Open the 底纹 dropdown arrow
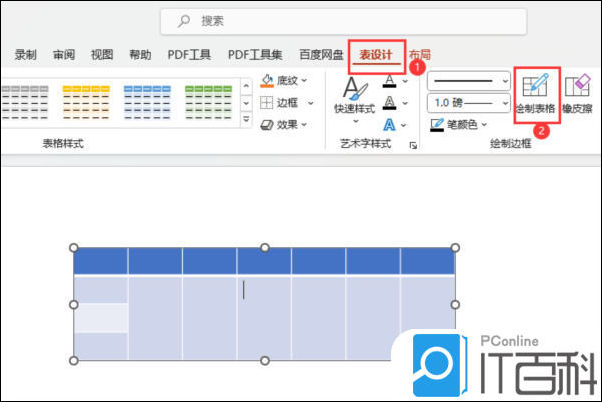 click(304, 81)
